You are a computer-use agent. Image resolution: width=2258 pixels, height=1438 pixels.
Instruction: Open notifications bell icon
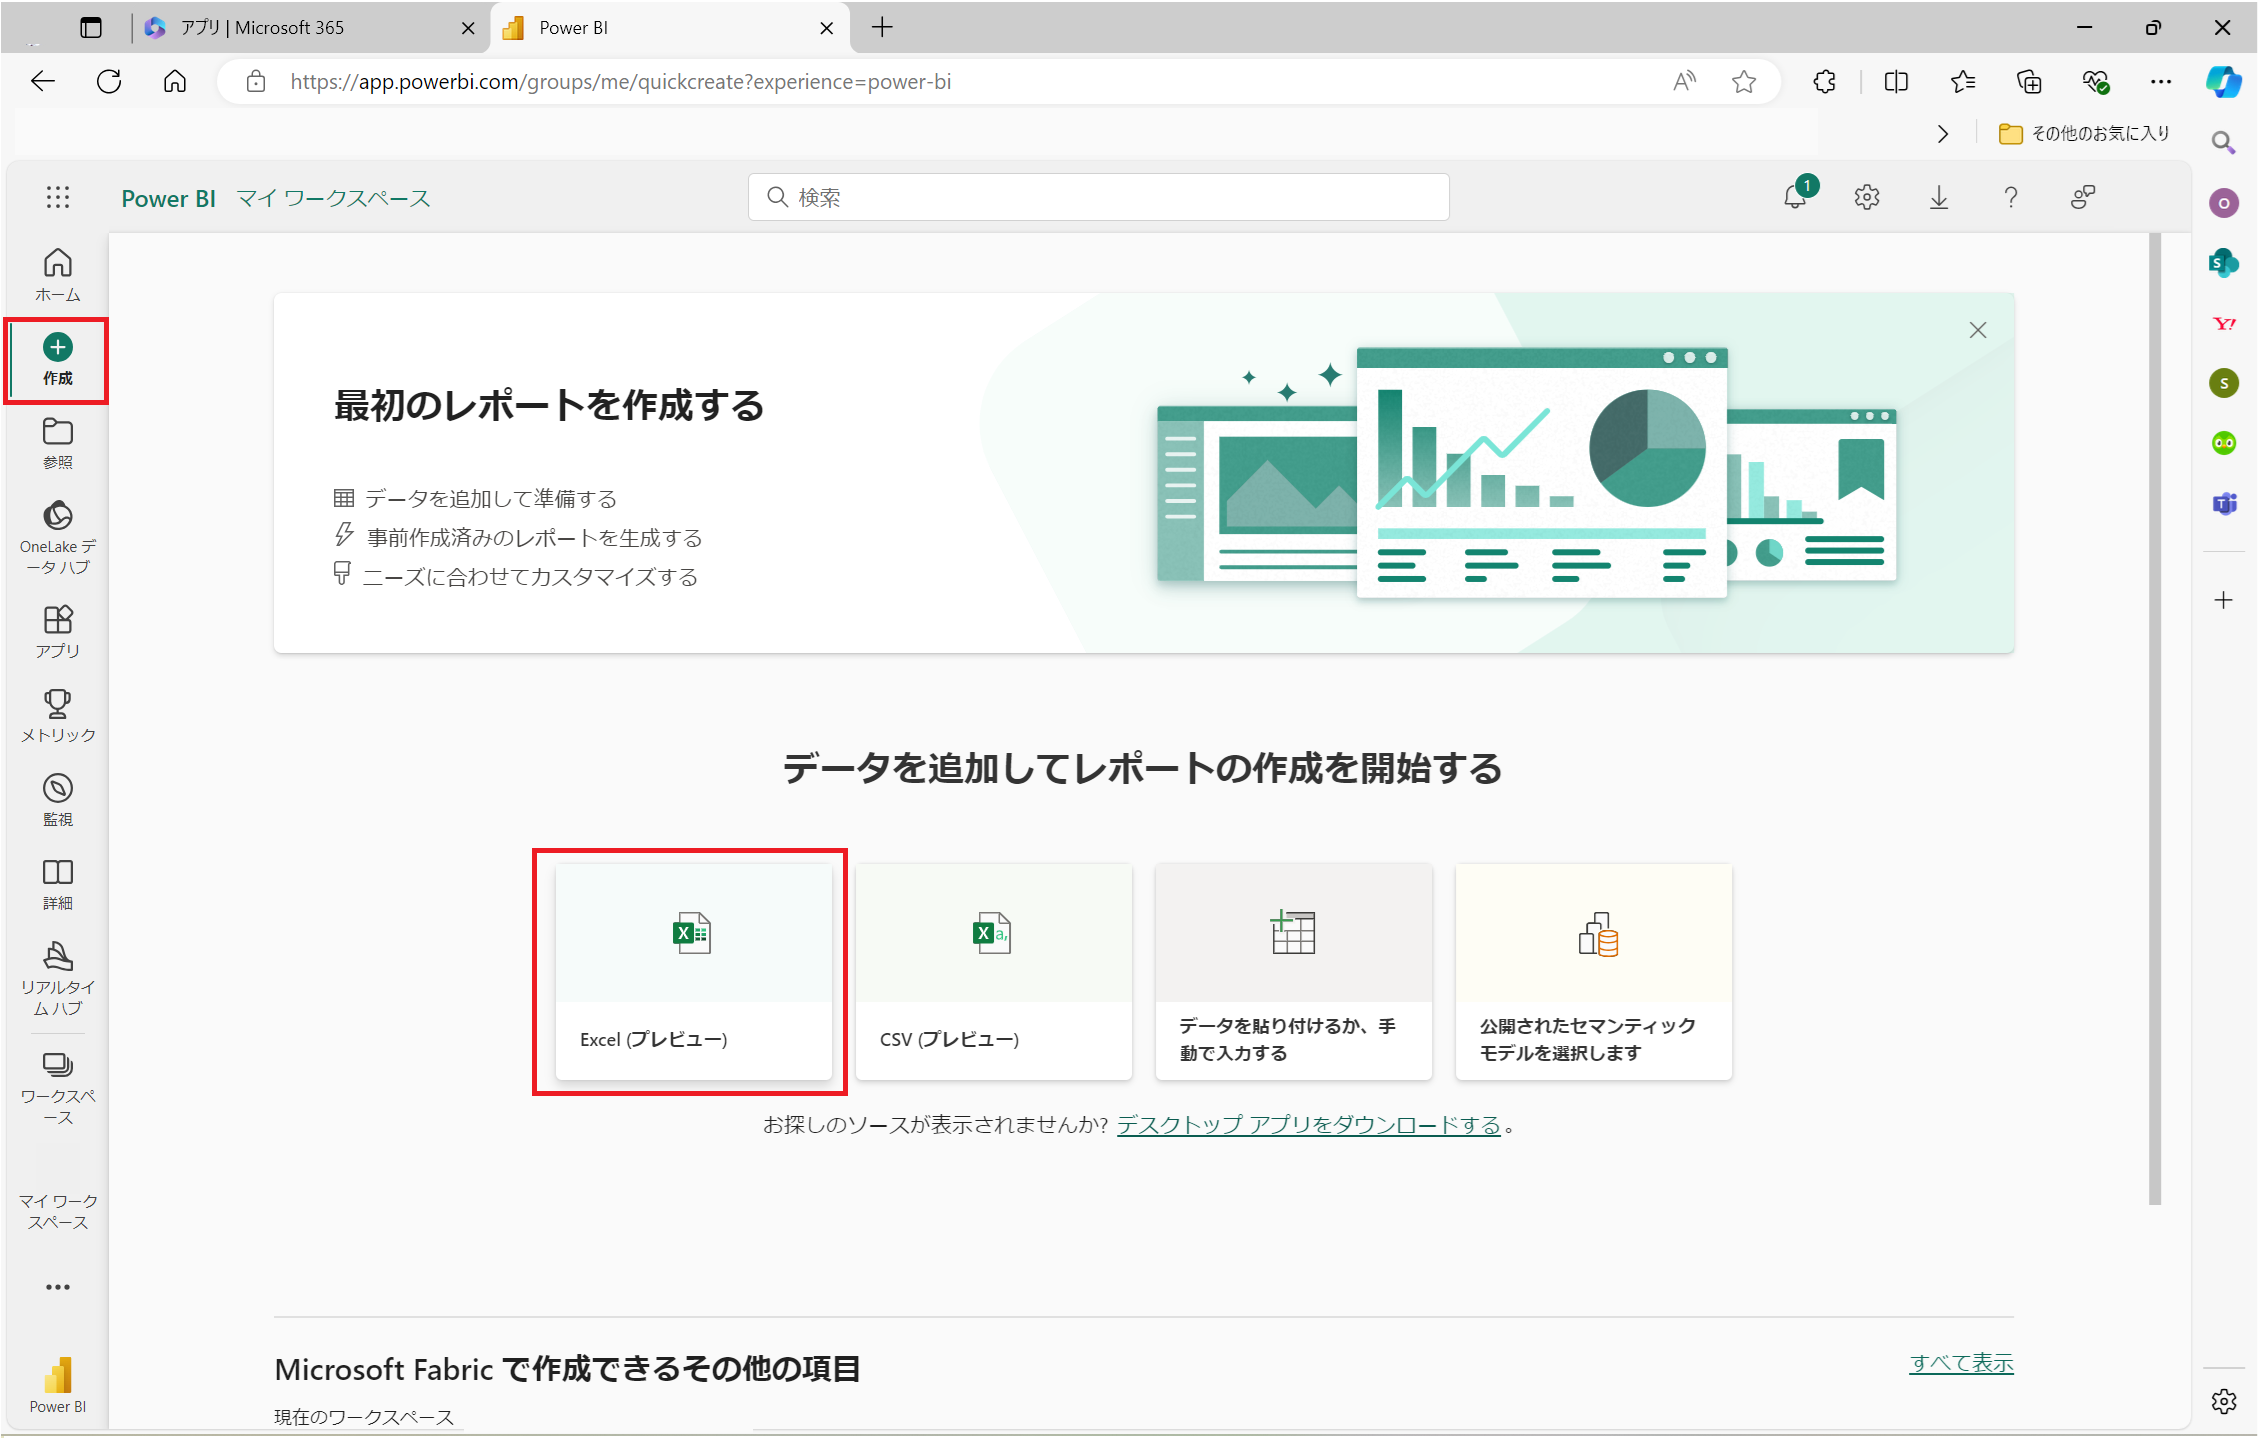tap(1795, 197)
